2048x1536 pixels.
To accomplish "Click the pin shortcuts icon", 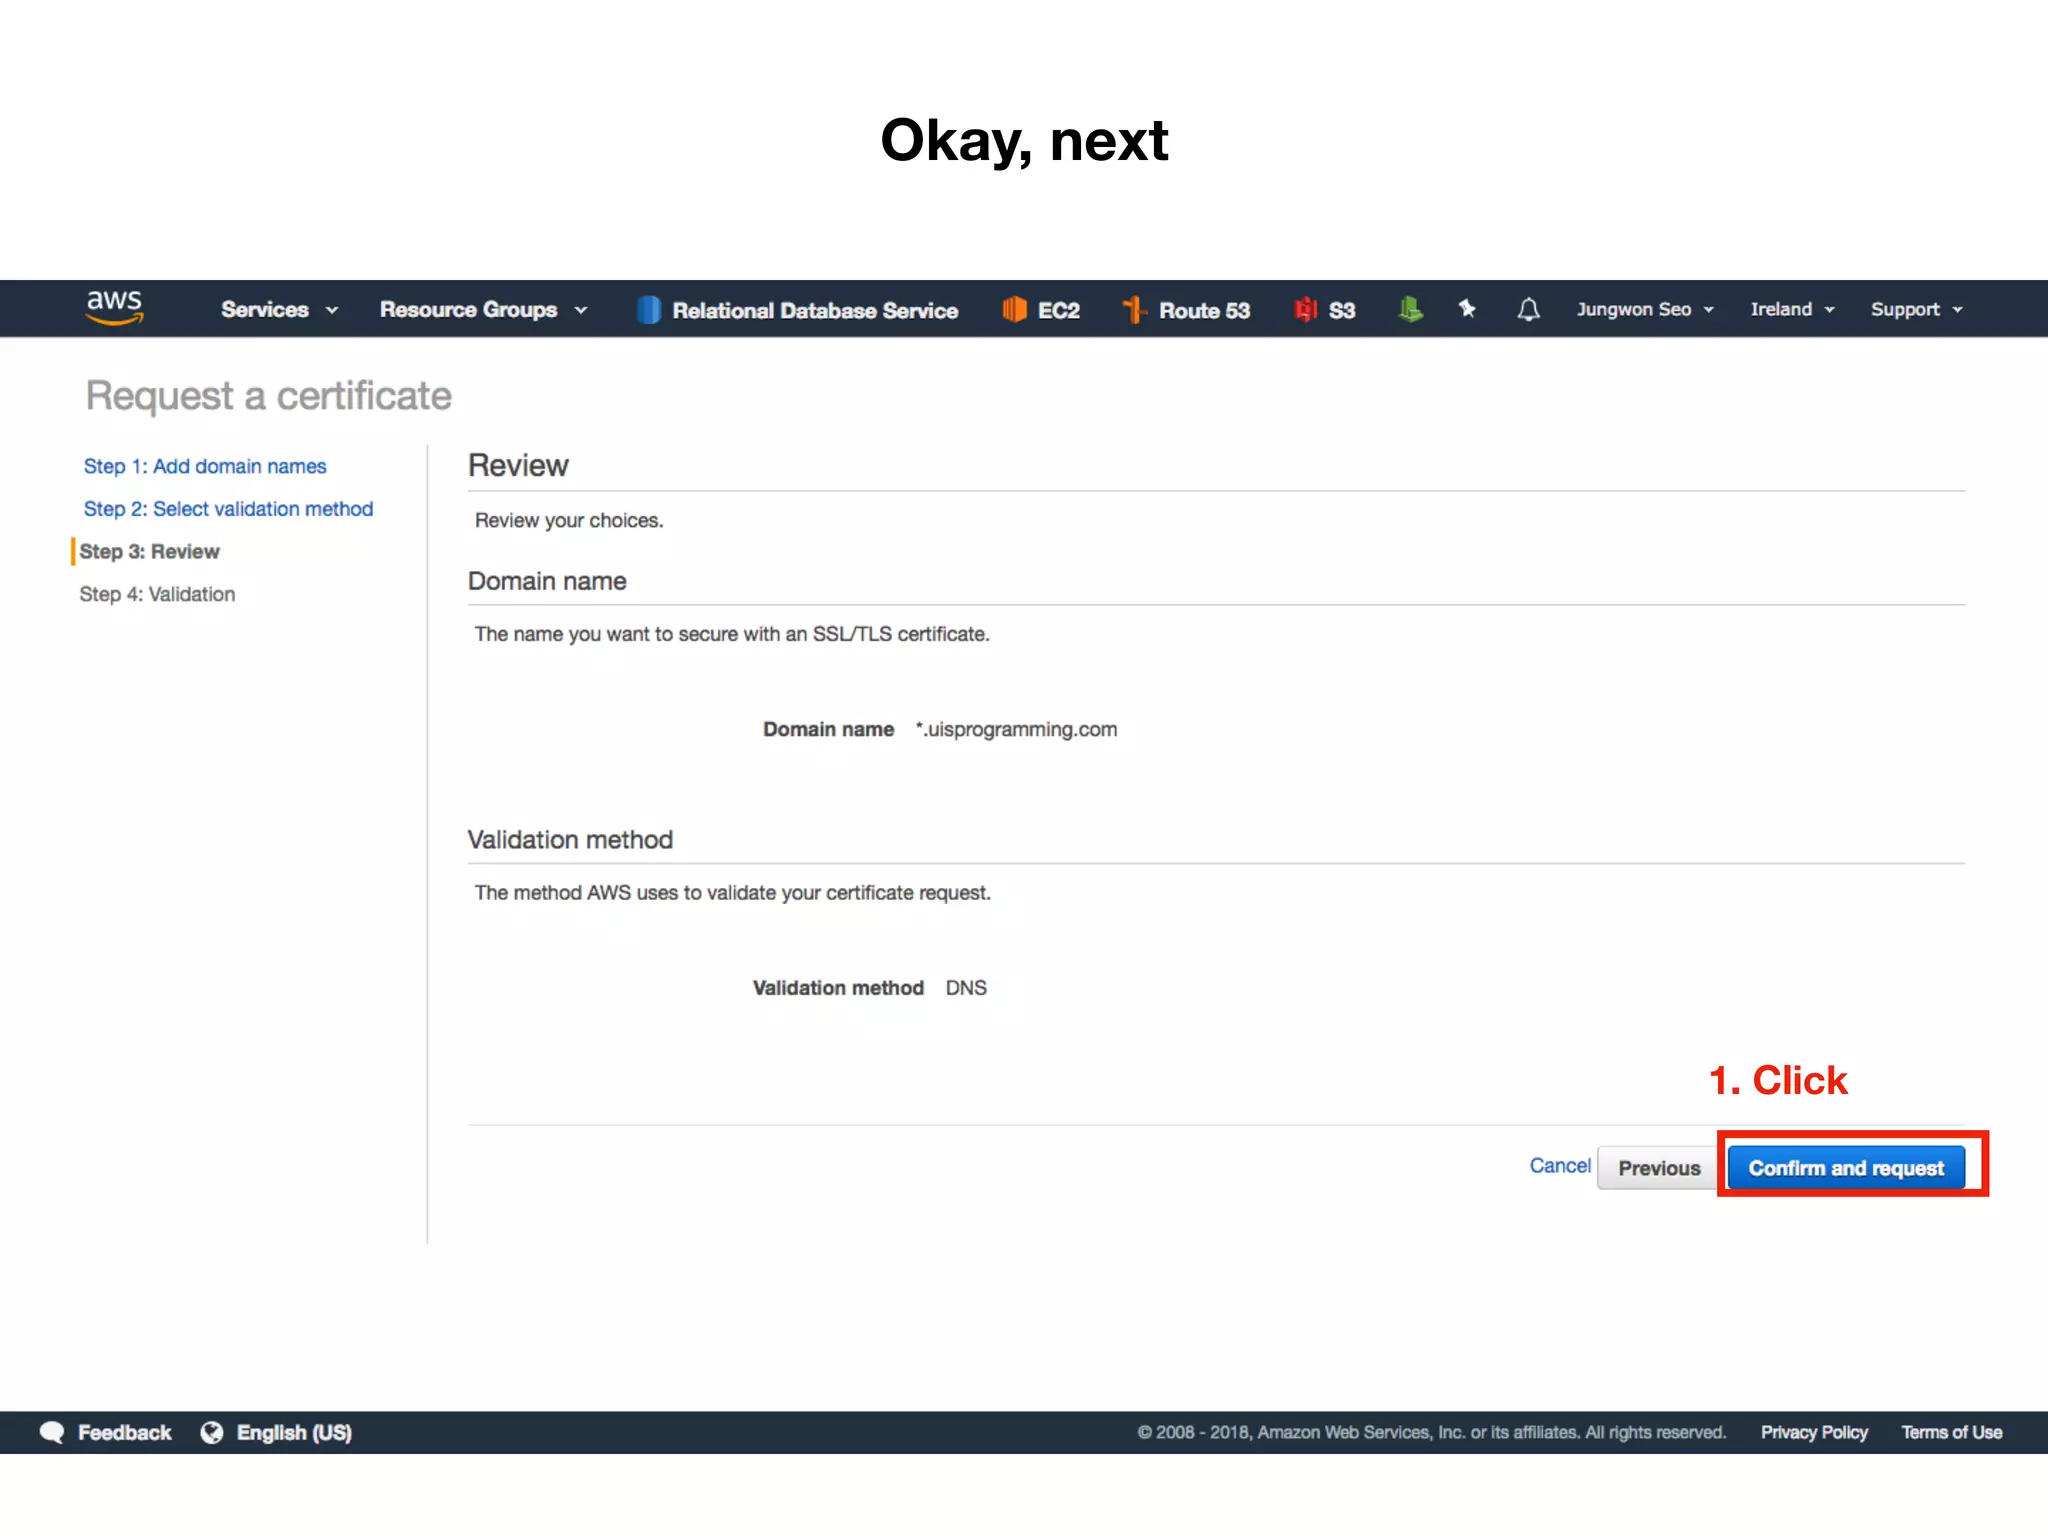I will coord(1467,309).
